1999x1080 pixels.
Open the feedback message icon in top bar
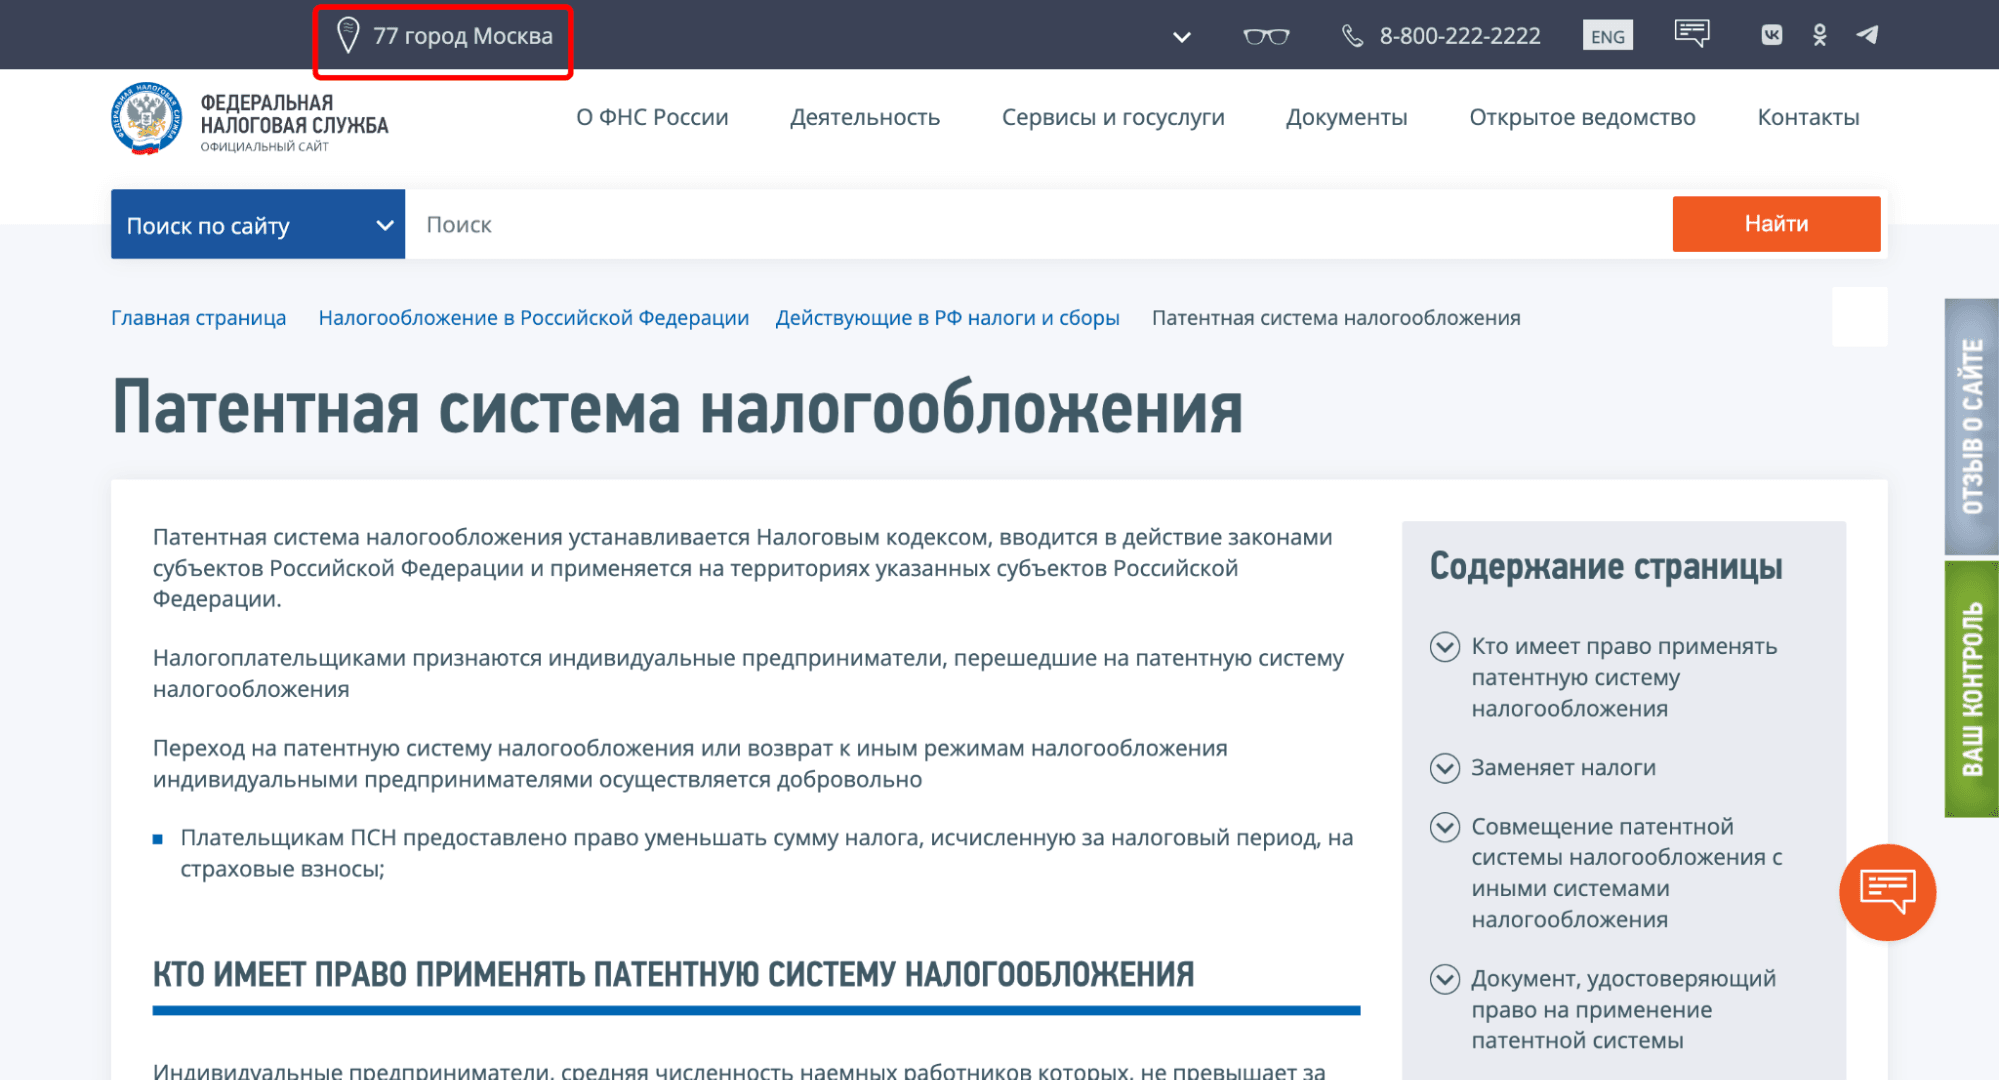click(x=1692, y=34)
